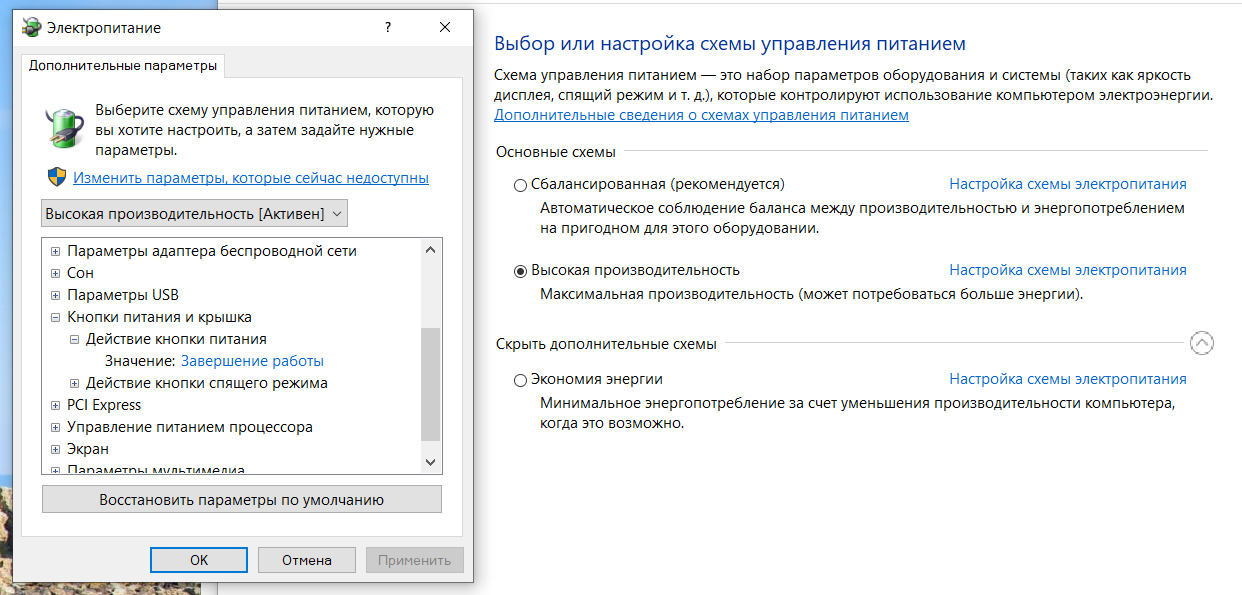Select the PCI Express tree item
This screenshot has height=595, width=1242.
point(104,405)
